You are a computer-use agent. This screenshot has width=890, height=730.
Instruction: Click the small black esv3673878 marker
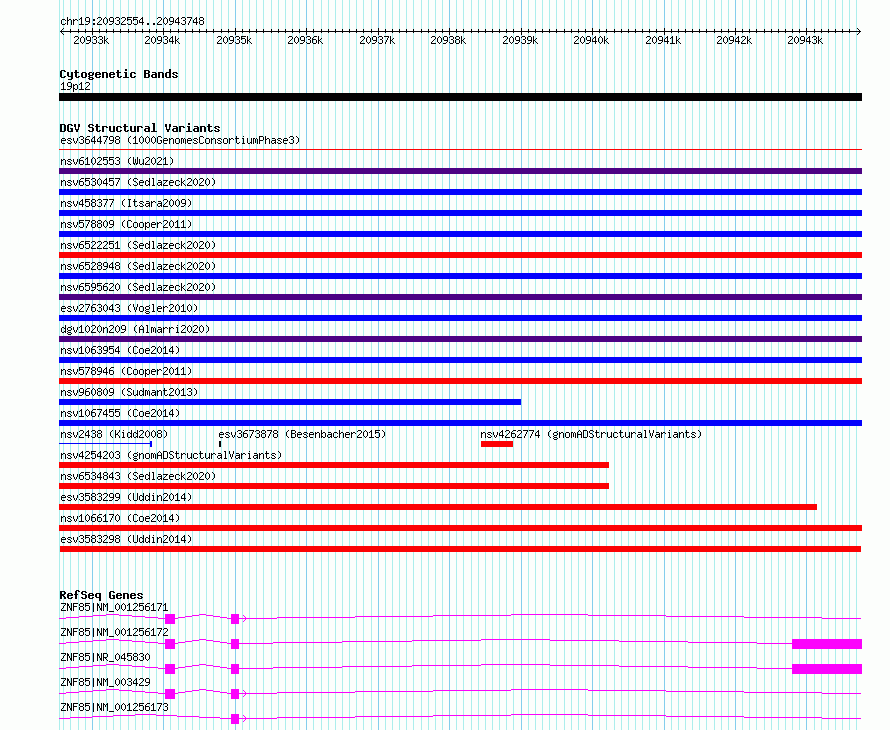coord(220,444)
